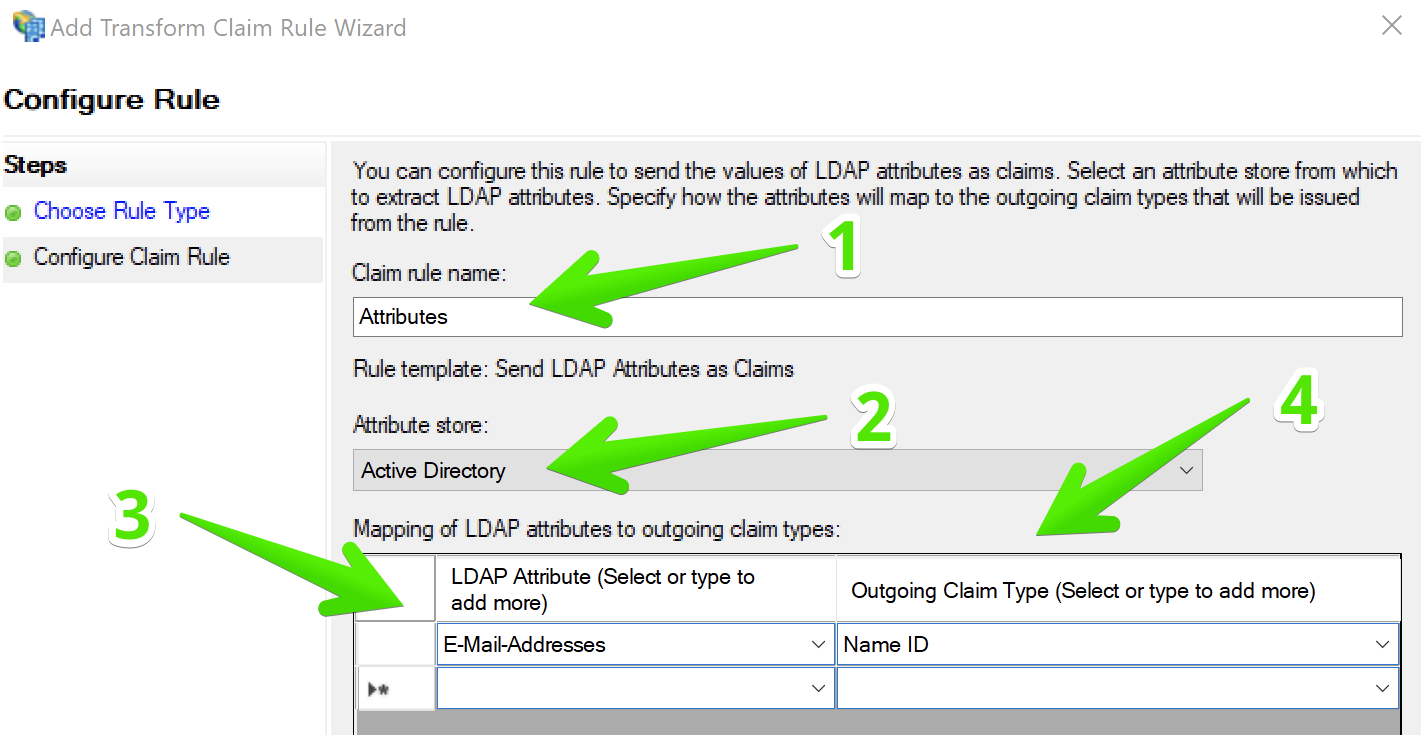Click the LDAP Attribute column header
The height and width of the screenshot is (735, 1421).
[x=636, y=590]
